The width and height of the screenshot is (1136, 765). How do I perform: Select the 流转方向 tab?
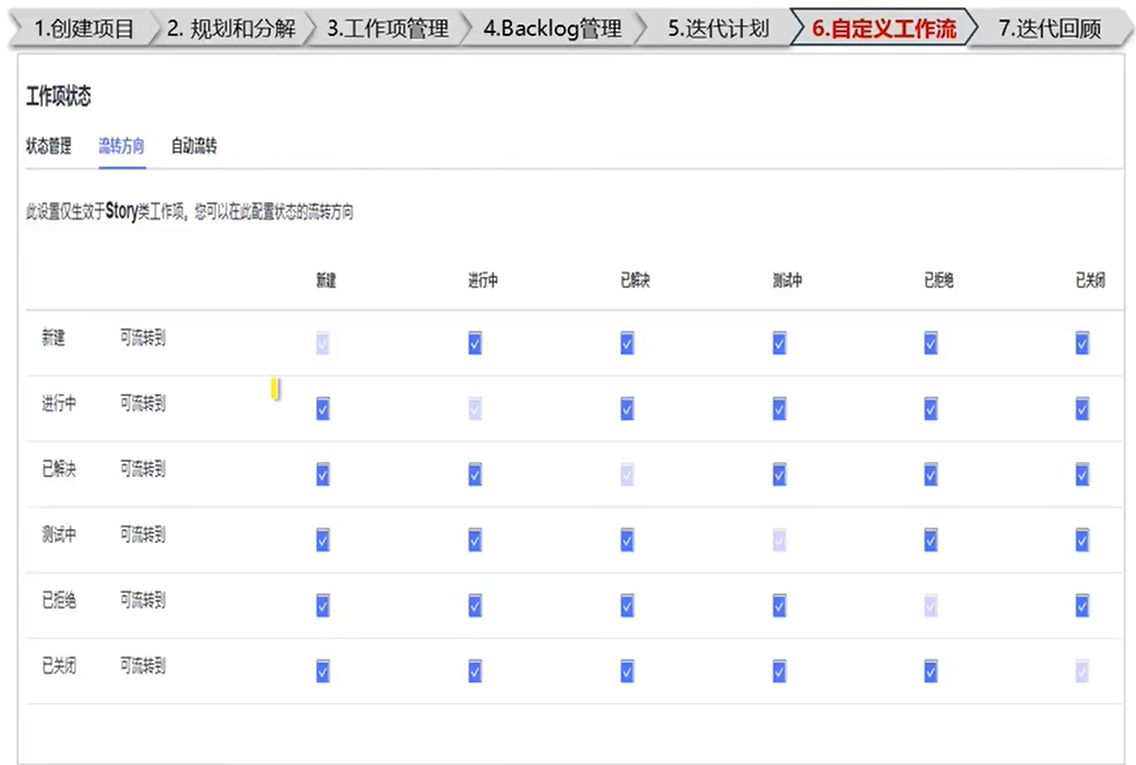122,146
